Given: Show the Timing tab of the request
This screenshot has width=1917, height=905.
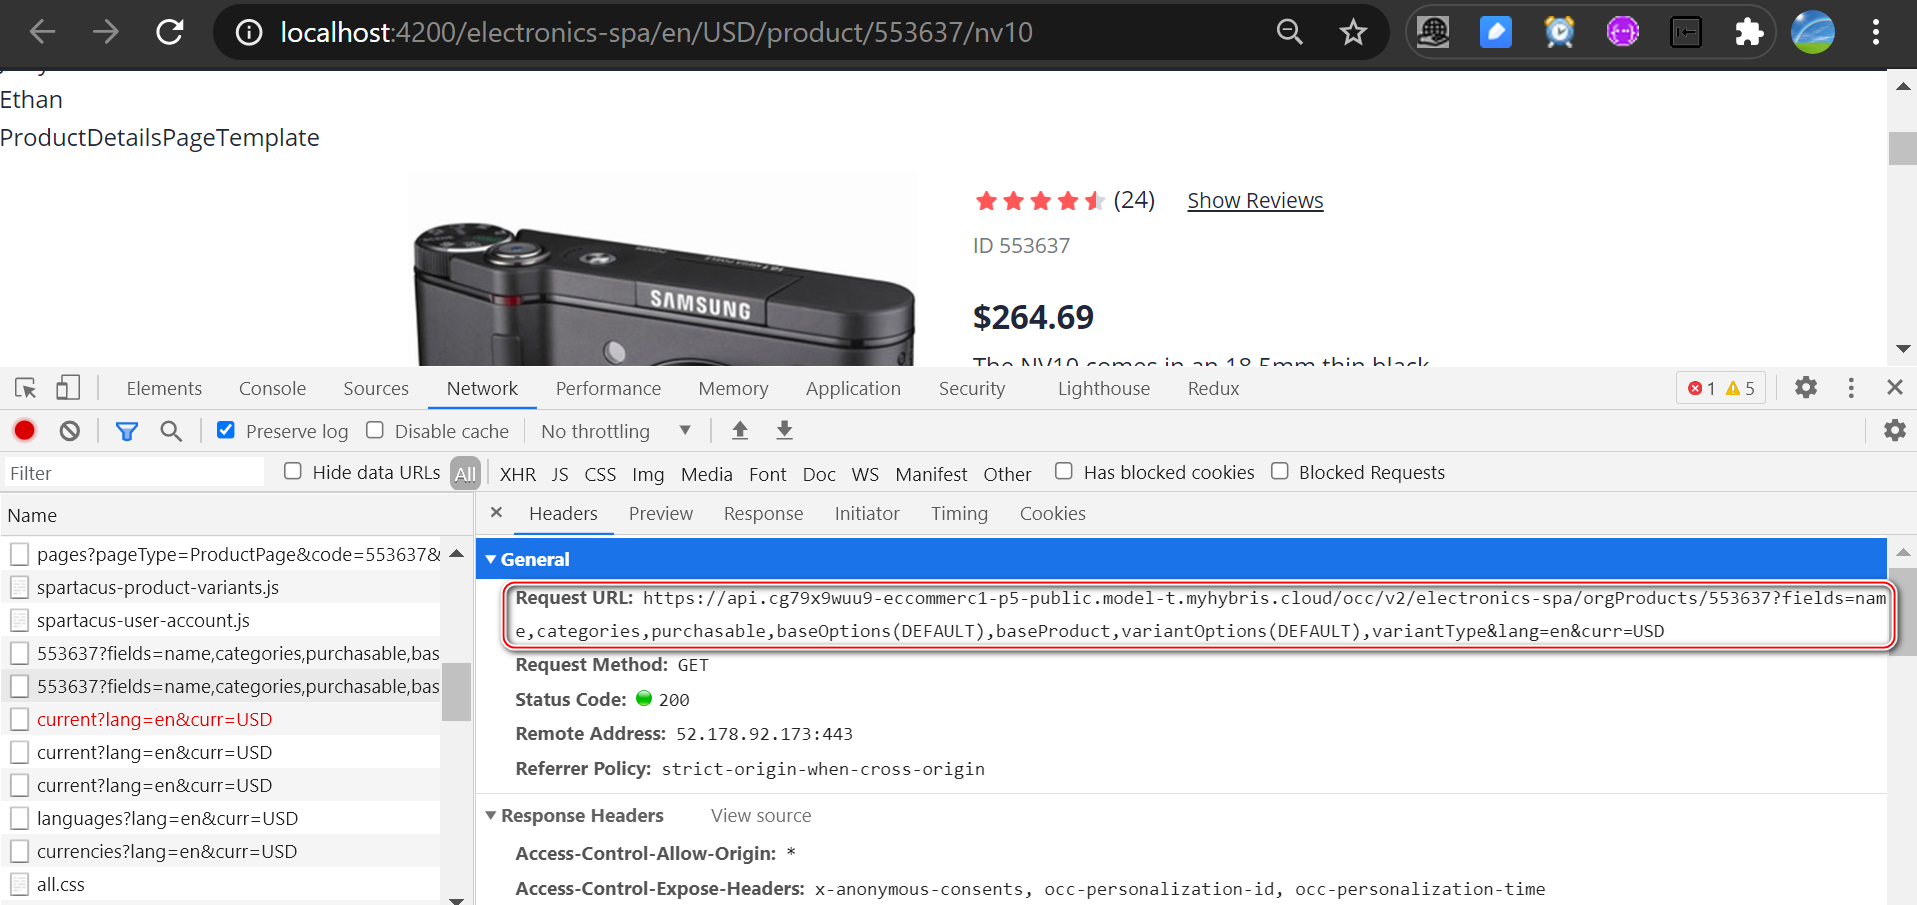Looking at the screenshot, I should [x=959, y=513].
